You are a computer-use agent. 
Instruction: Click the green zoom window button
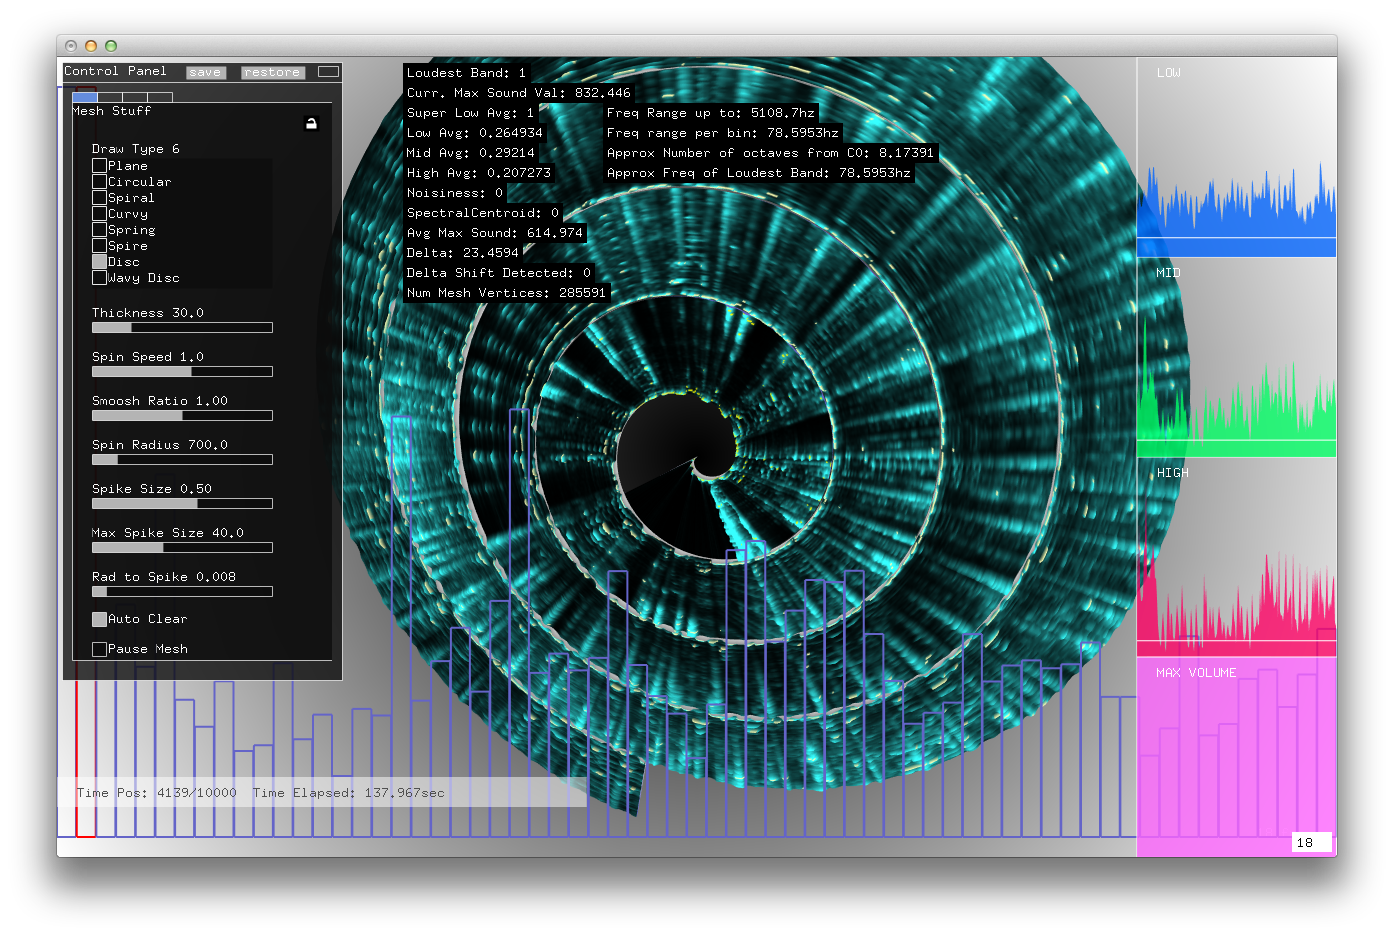click(x=111, y=46)
